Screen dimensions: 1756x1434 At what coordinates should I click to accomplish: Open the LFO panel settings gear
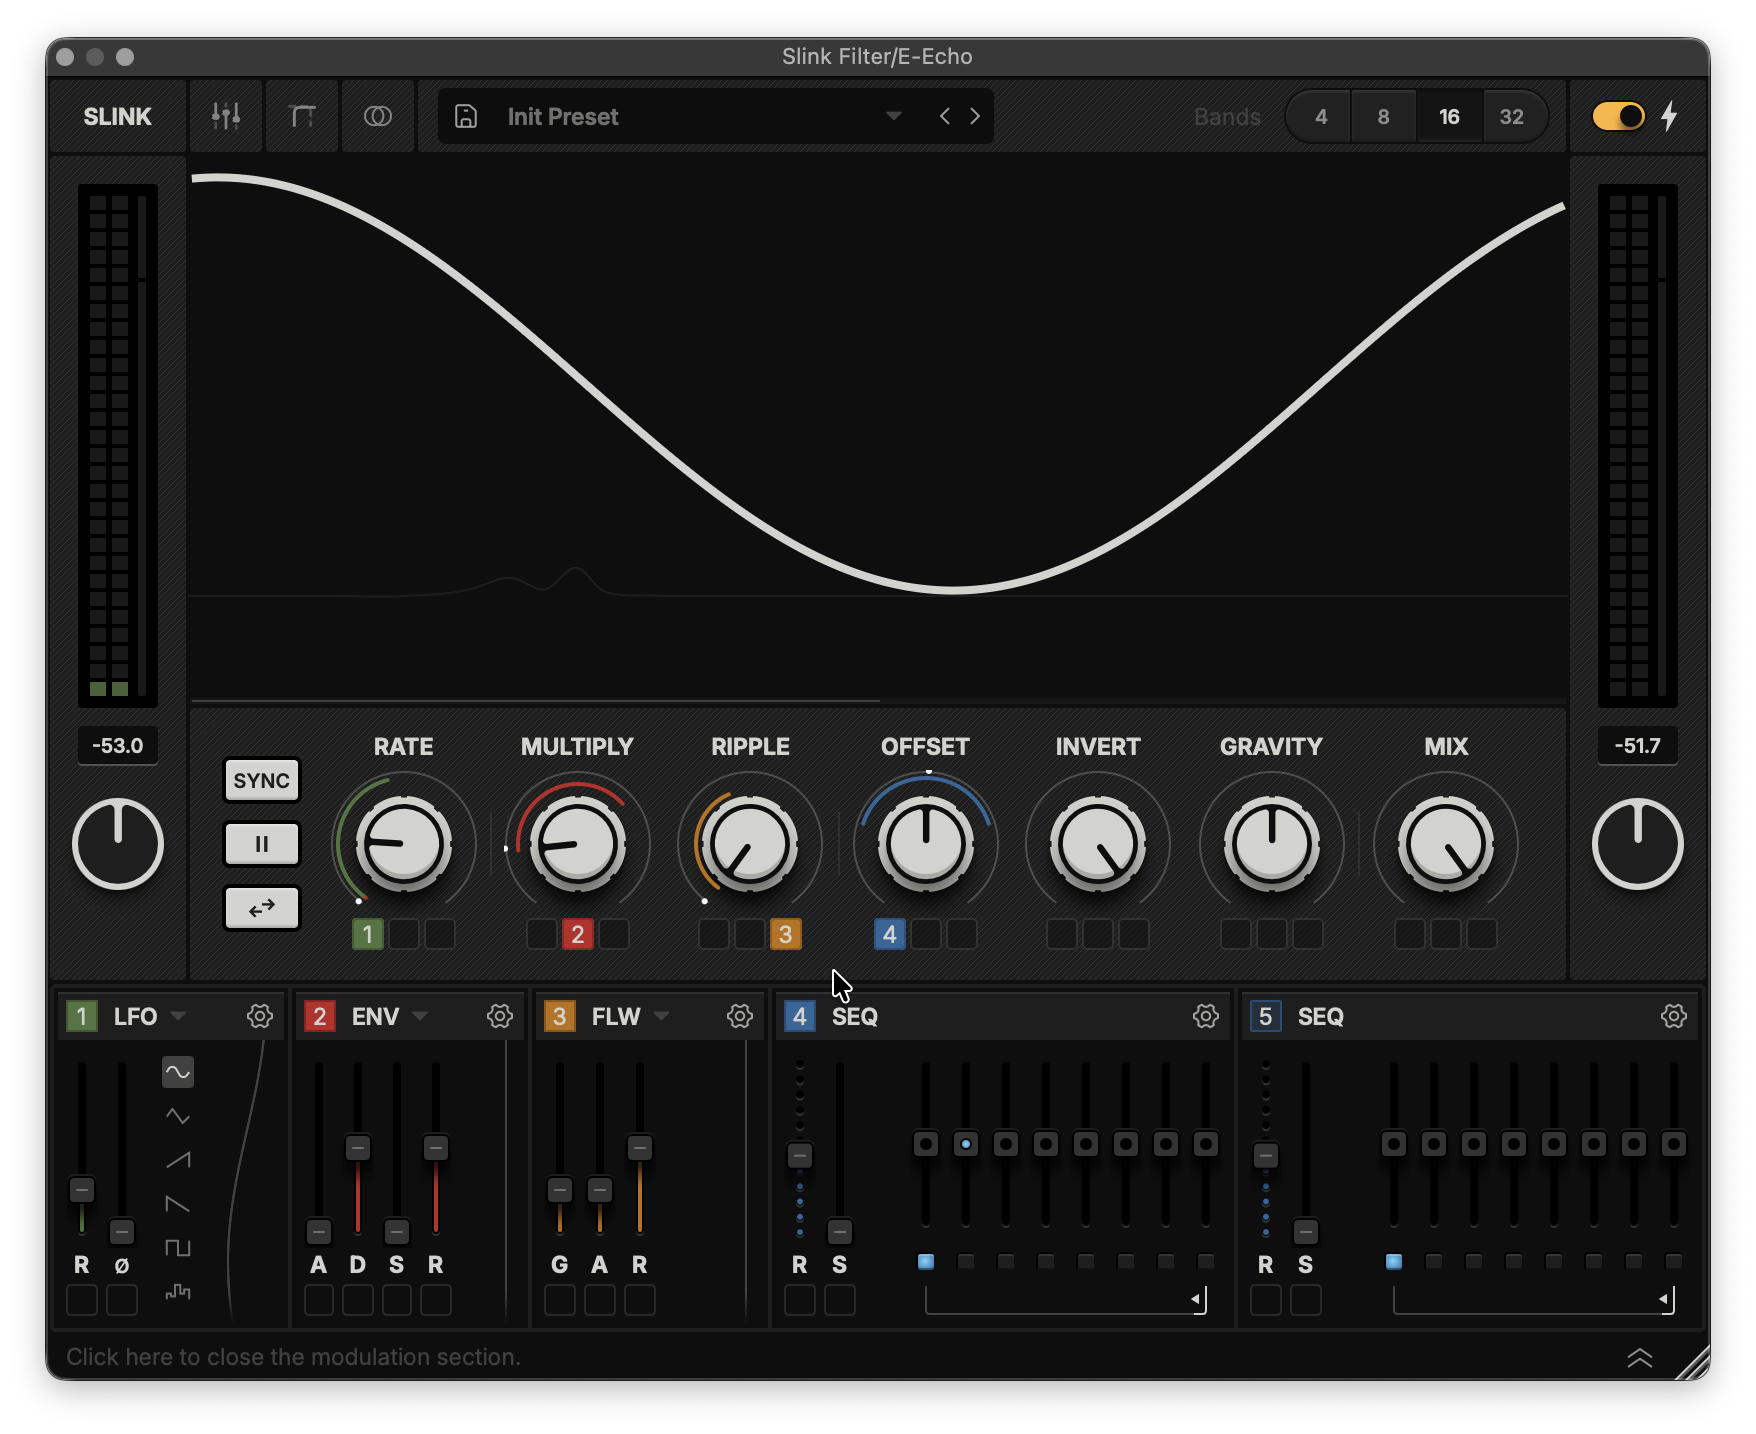260,1016
